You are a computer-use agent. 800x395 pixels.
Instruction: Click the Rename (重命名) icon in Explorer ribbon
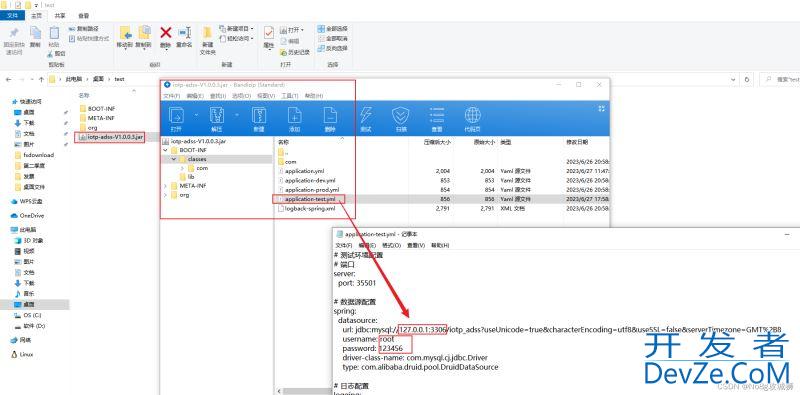pos(184,33)
